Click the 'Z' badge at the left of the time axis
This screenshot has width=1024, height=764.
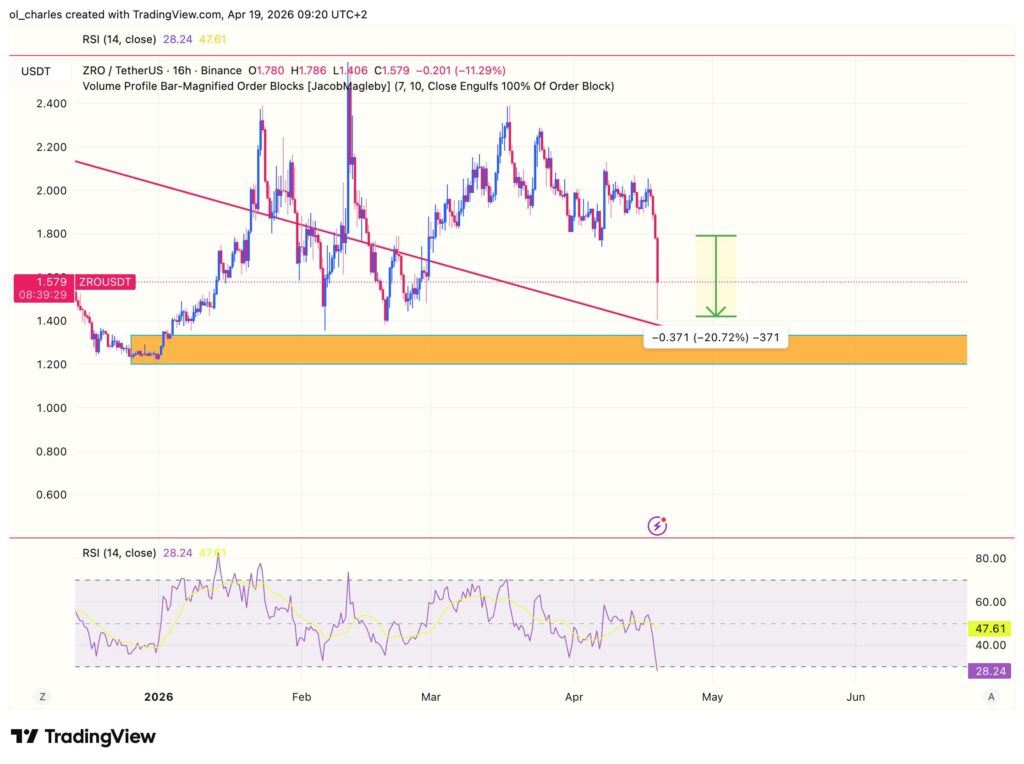42,696
